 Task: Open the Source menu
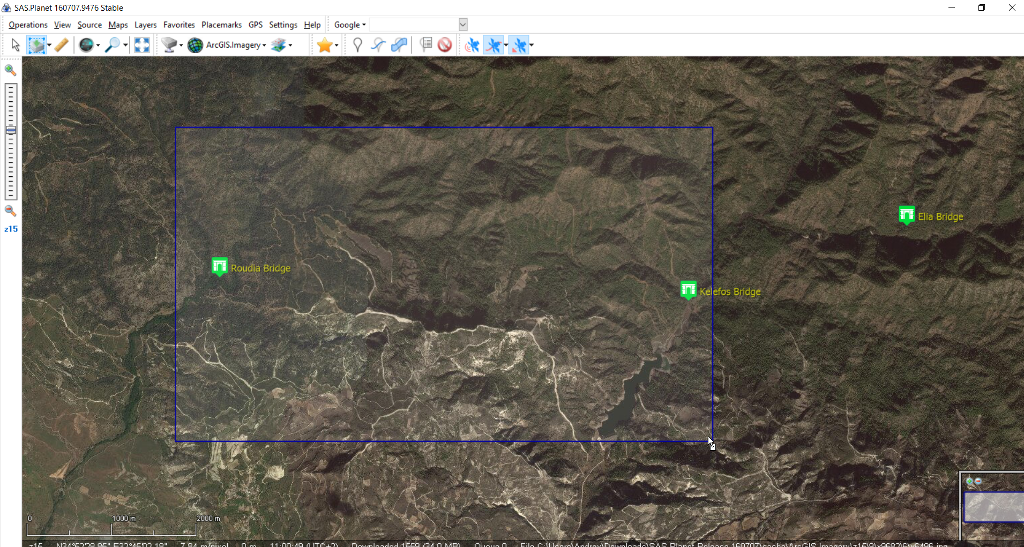89,25
